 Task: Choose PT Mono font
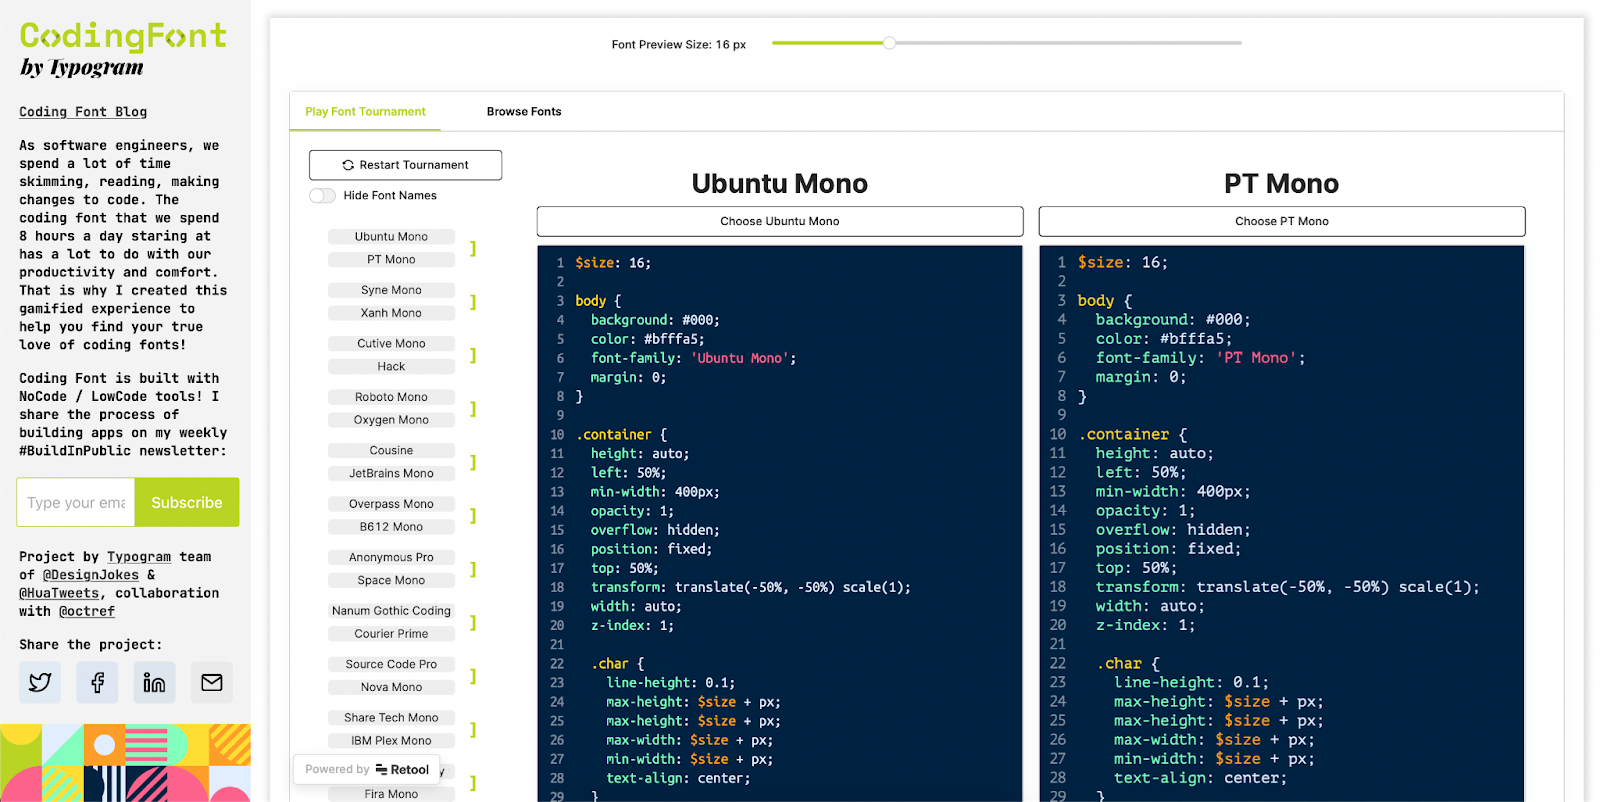click(1282, 221)
